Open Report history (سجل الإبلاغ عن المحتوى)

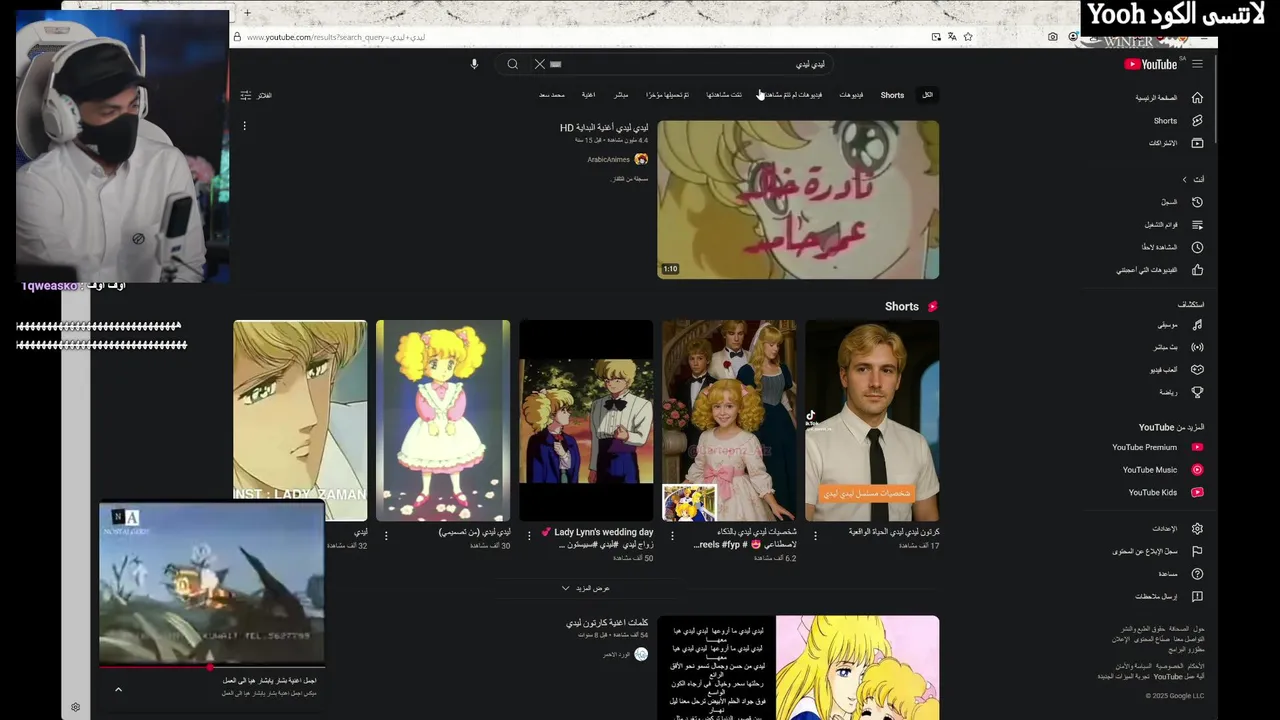click(1157, 551)
